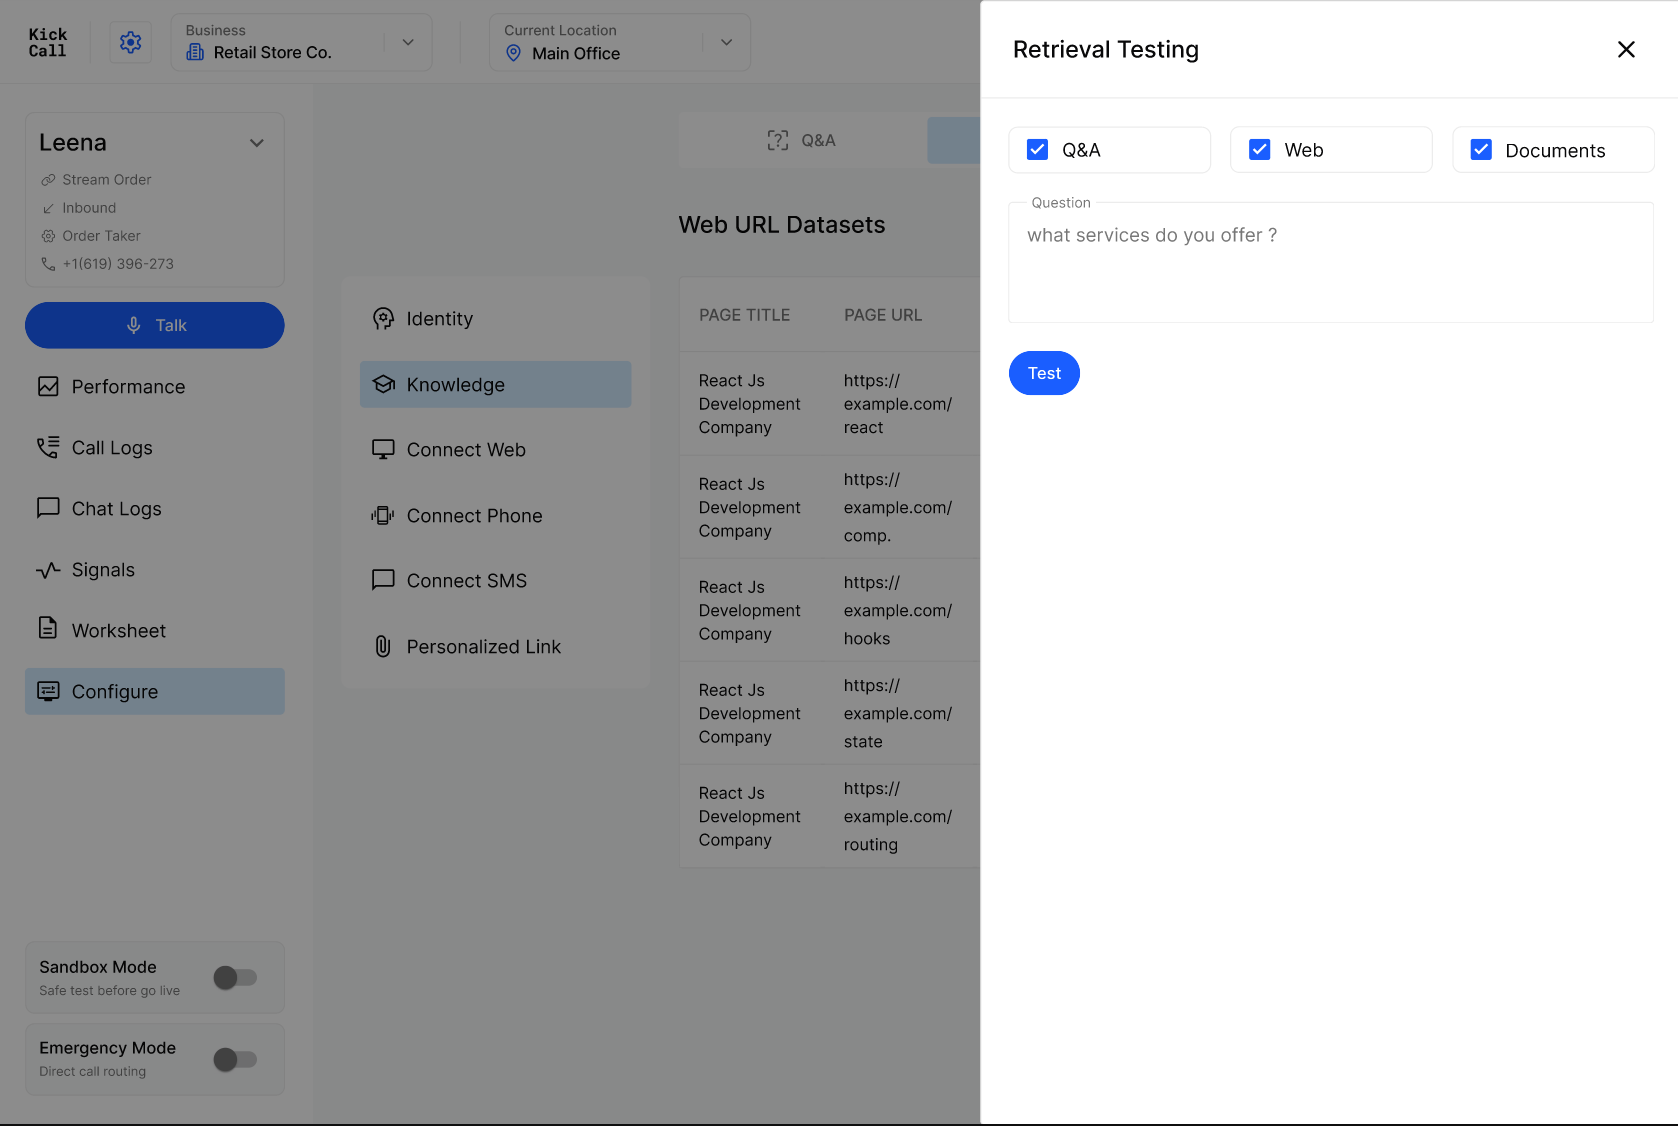Open the Personalized Link section
Screen dimensions: 1678x1126
[x=496, y=646]
